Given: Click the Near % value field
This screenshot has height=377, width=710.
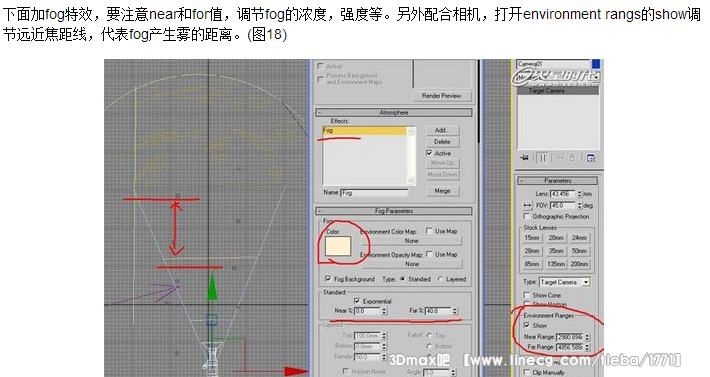Looking at the screenshot, I should [x=367, y=311].
